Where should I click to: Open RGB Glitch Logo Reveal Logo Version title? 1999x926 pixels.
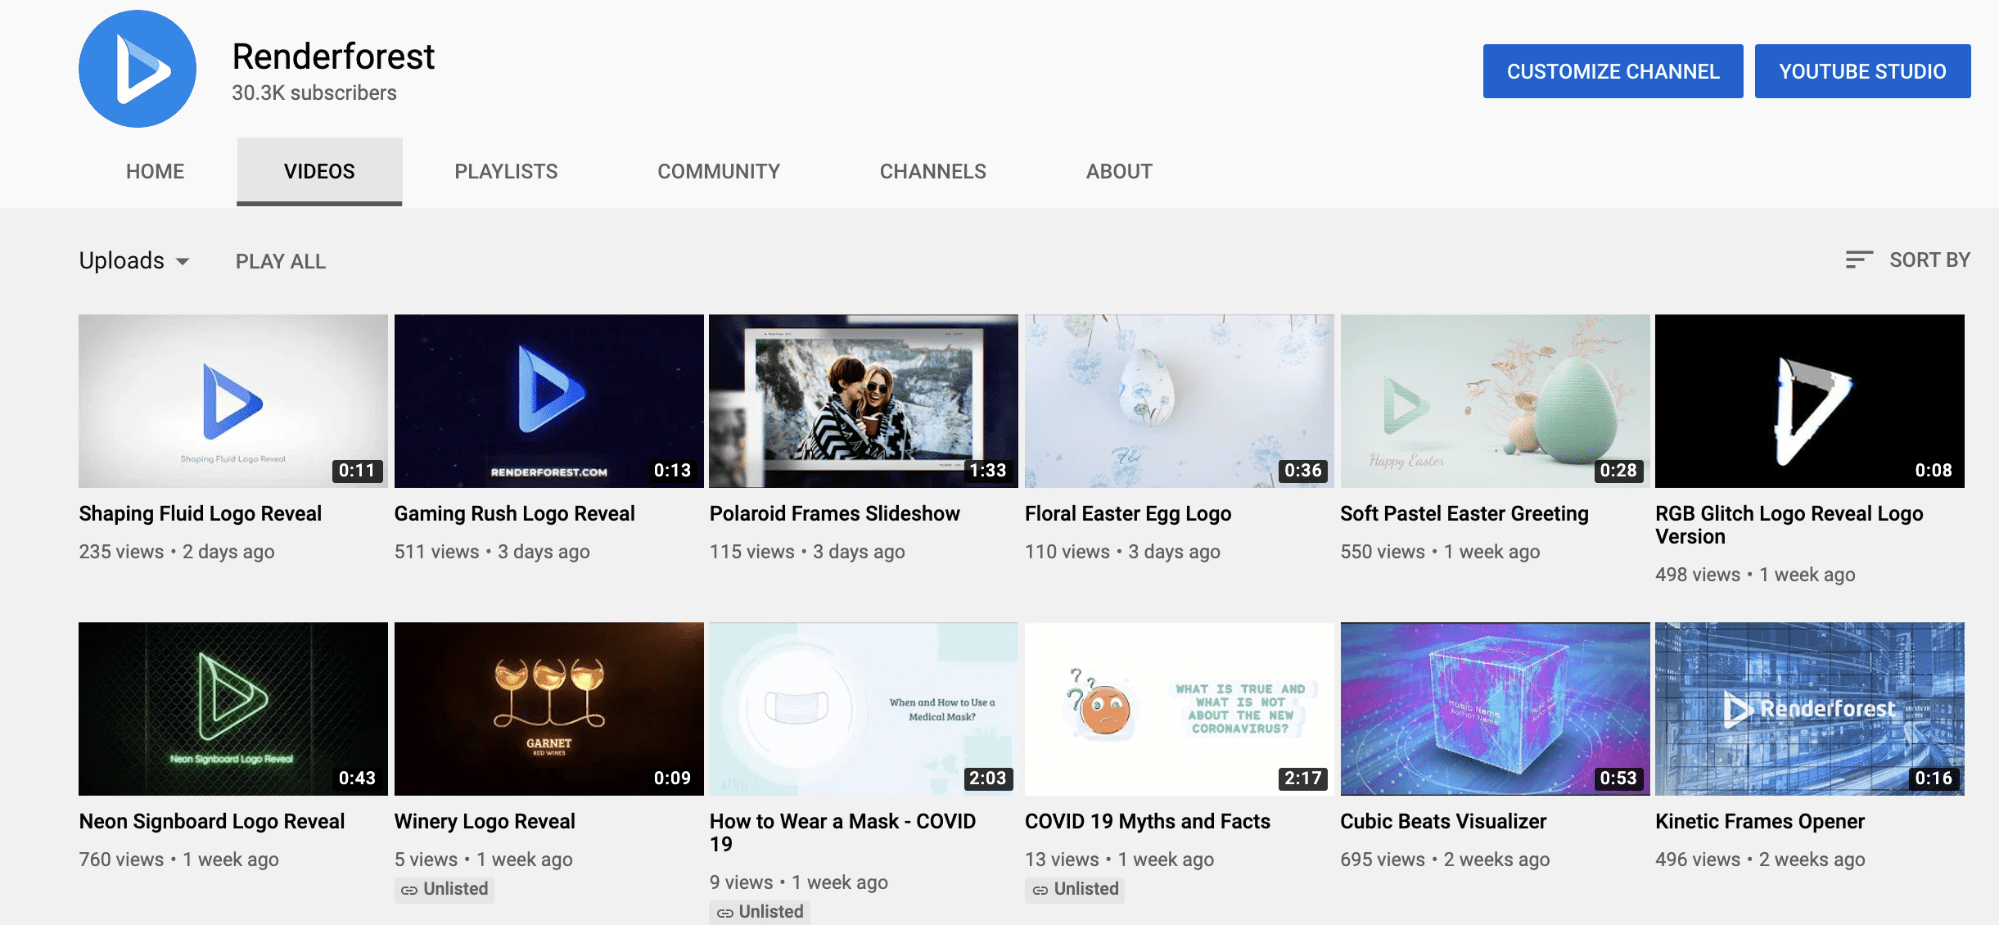tap(1789, 525)
